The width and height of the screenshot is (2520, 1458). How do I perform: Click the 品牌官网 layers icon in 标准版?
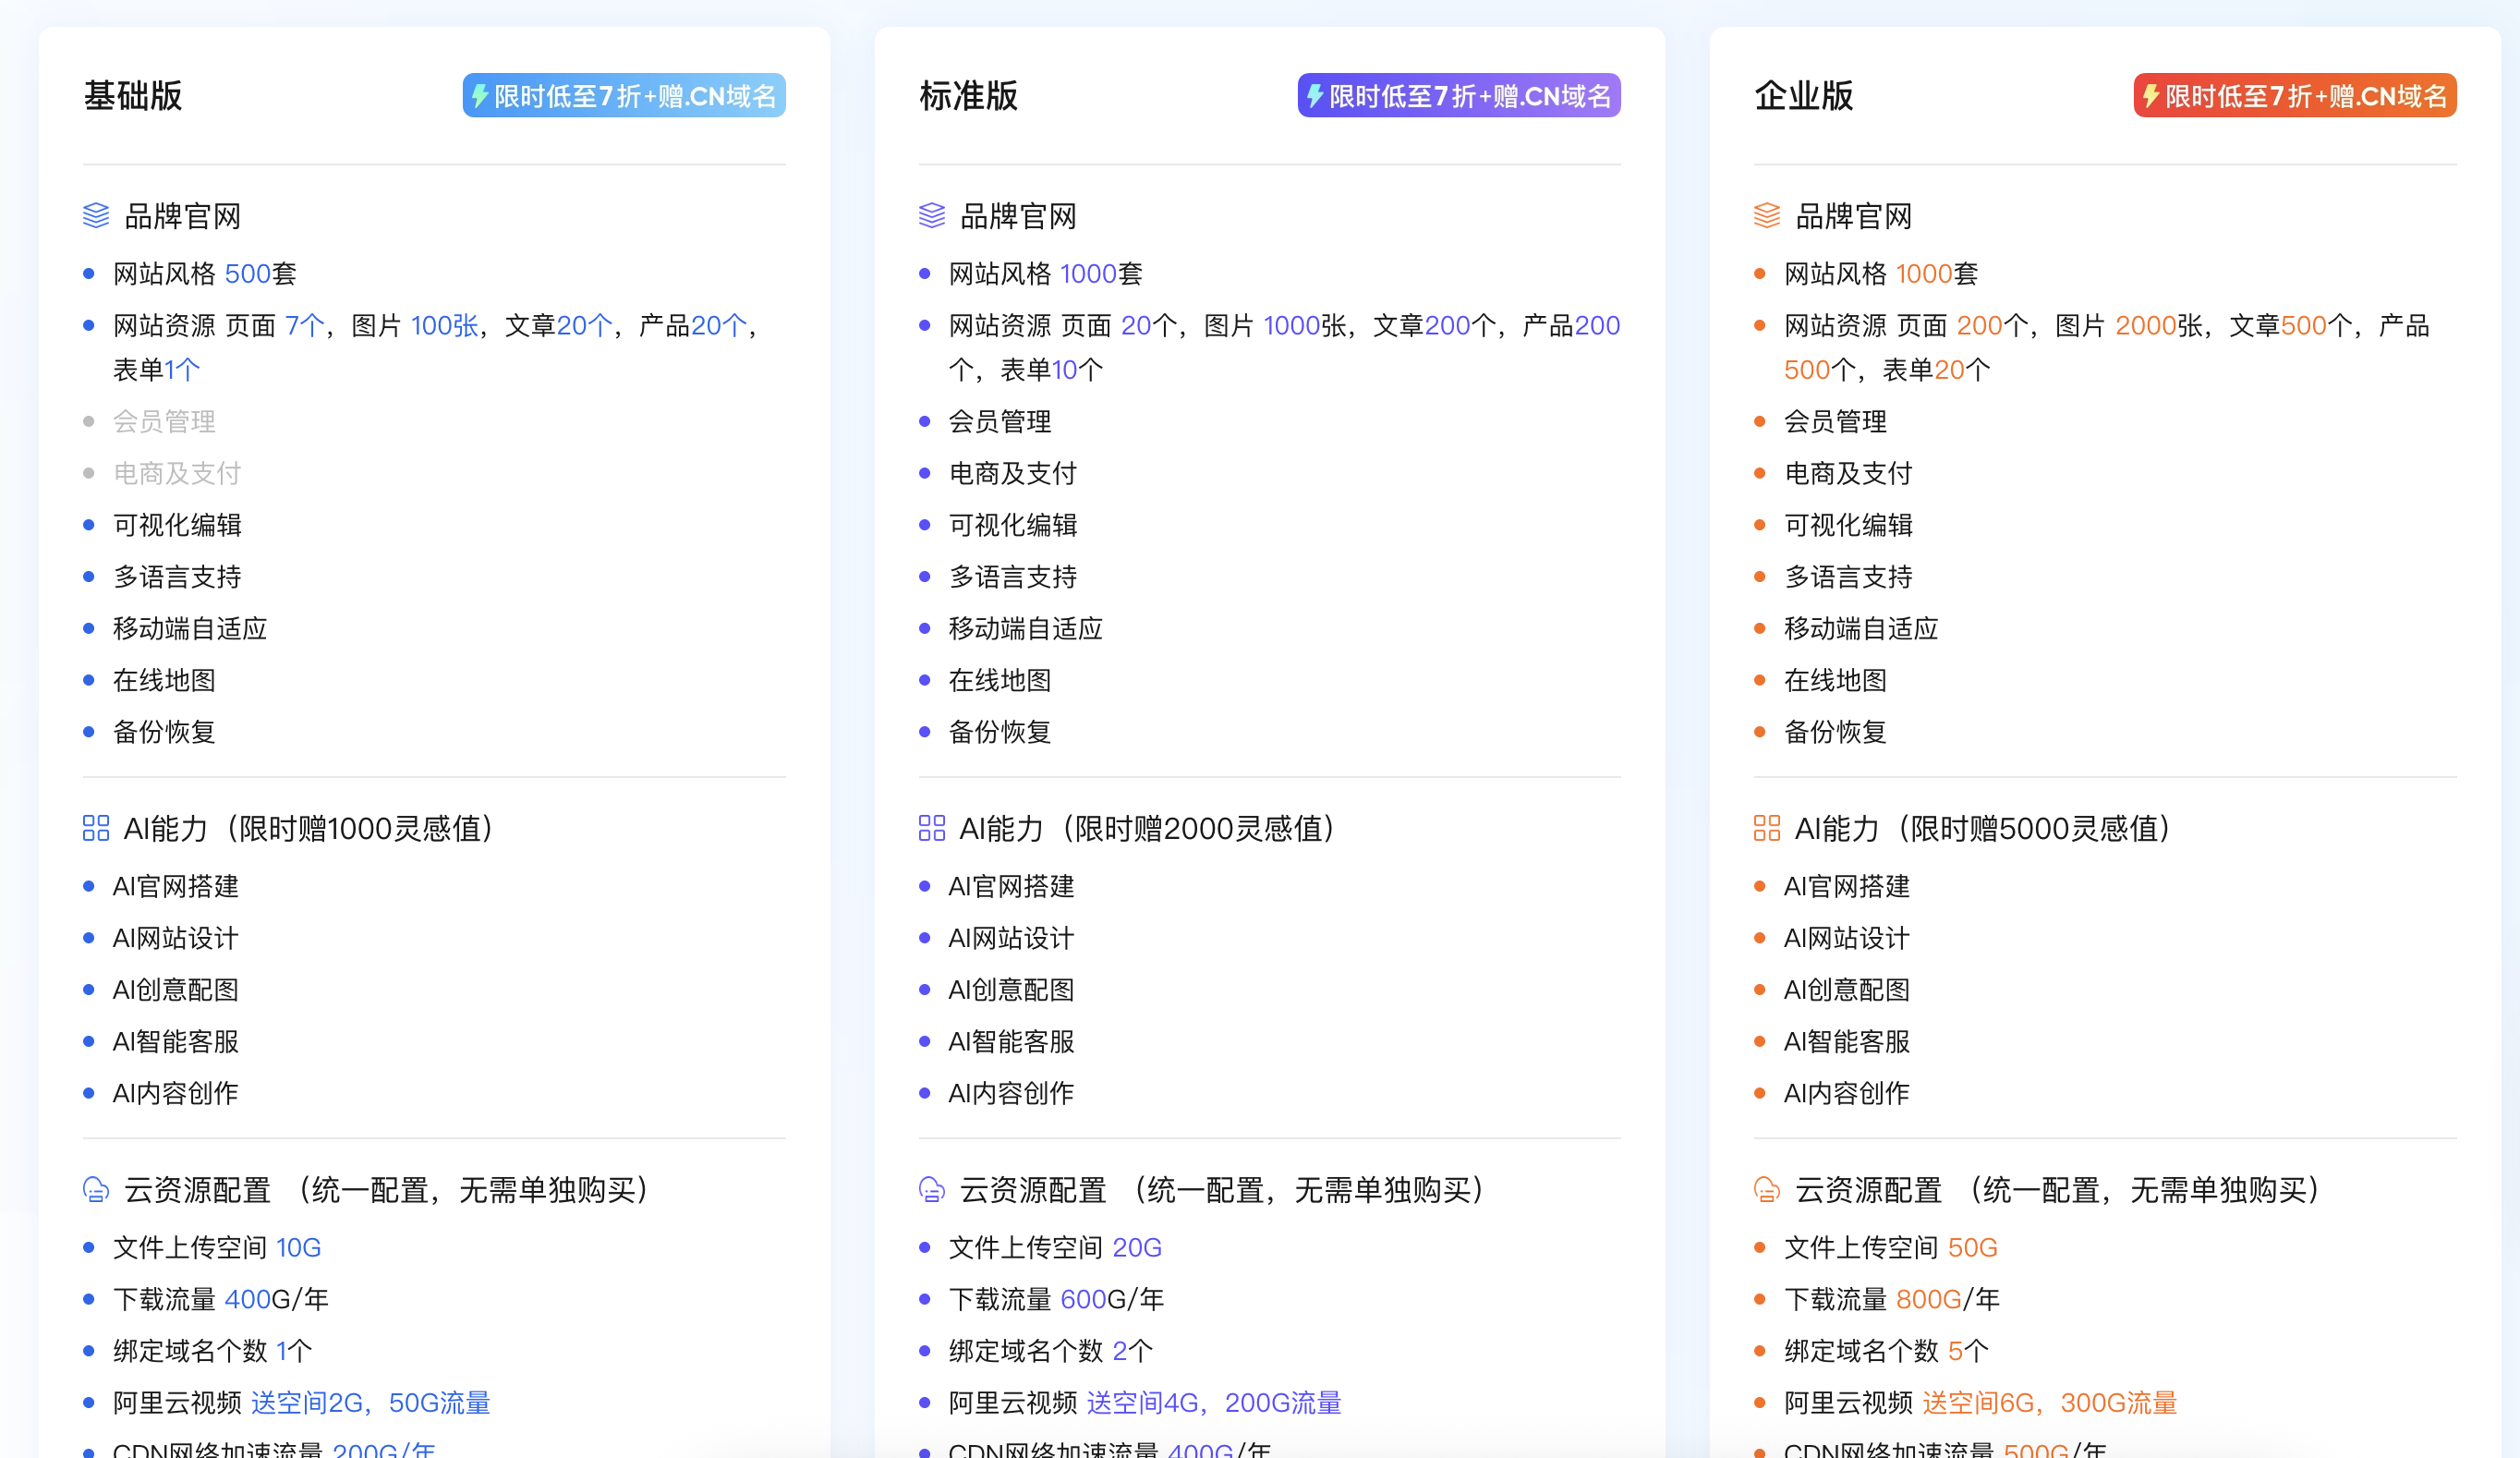[x=931, y=215]
